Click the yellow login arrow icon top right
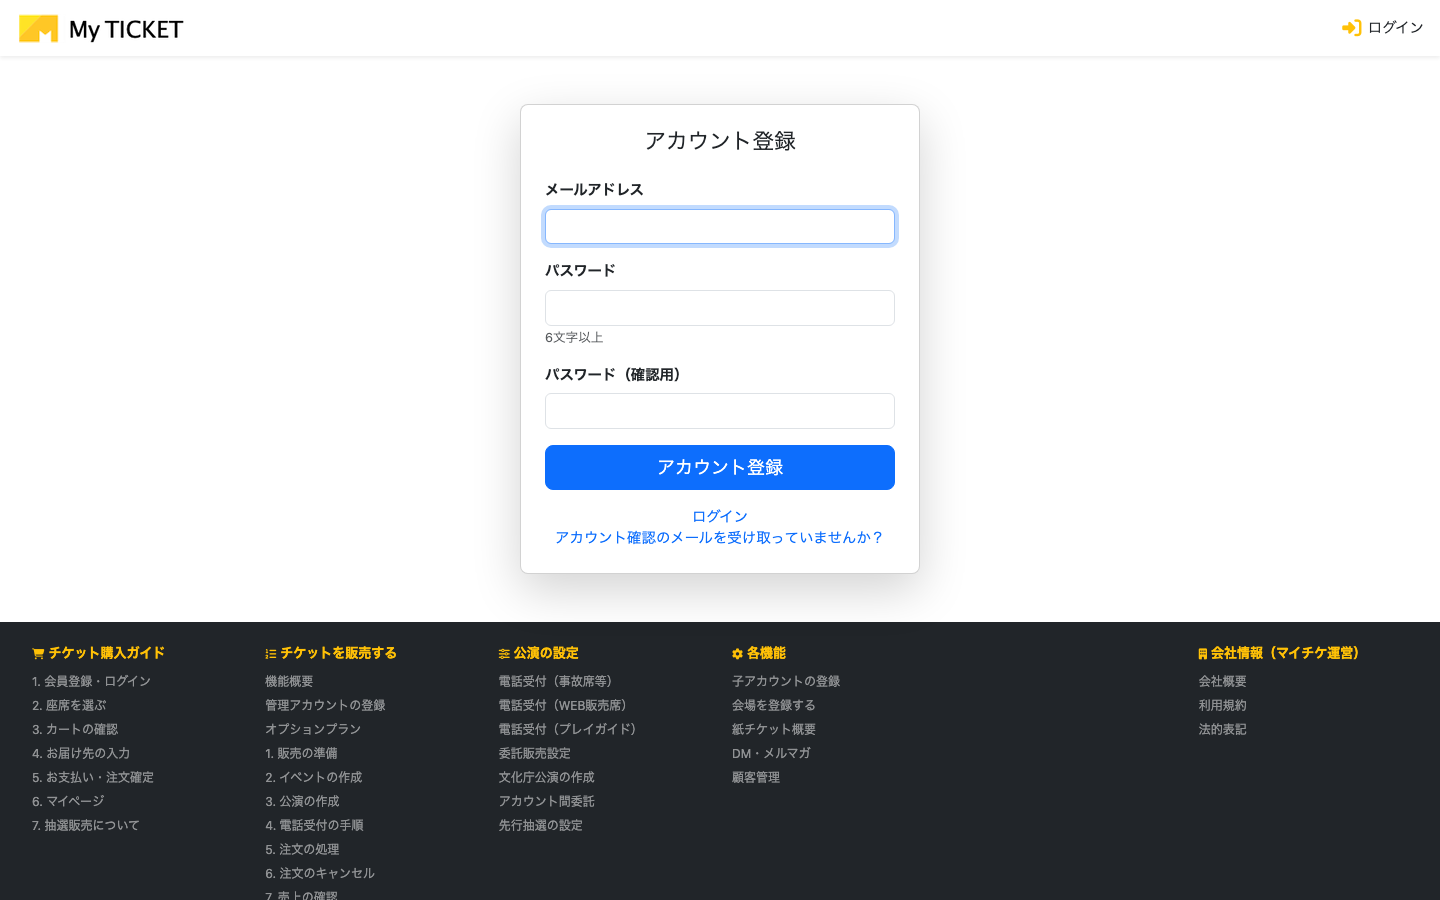The height and width of the screenshot is (900, 1440). pyautogui.click(x=1351, y=27)
